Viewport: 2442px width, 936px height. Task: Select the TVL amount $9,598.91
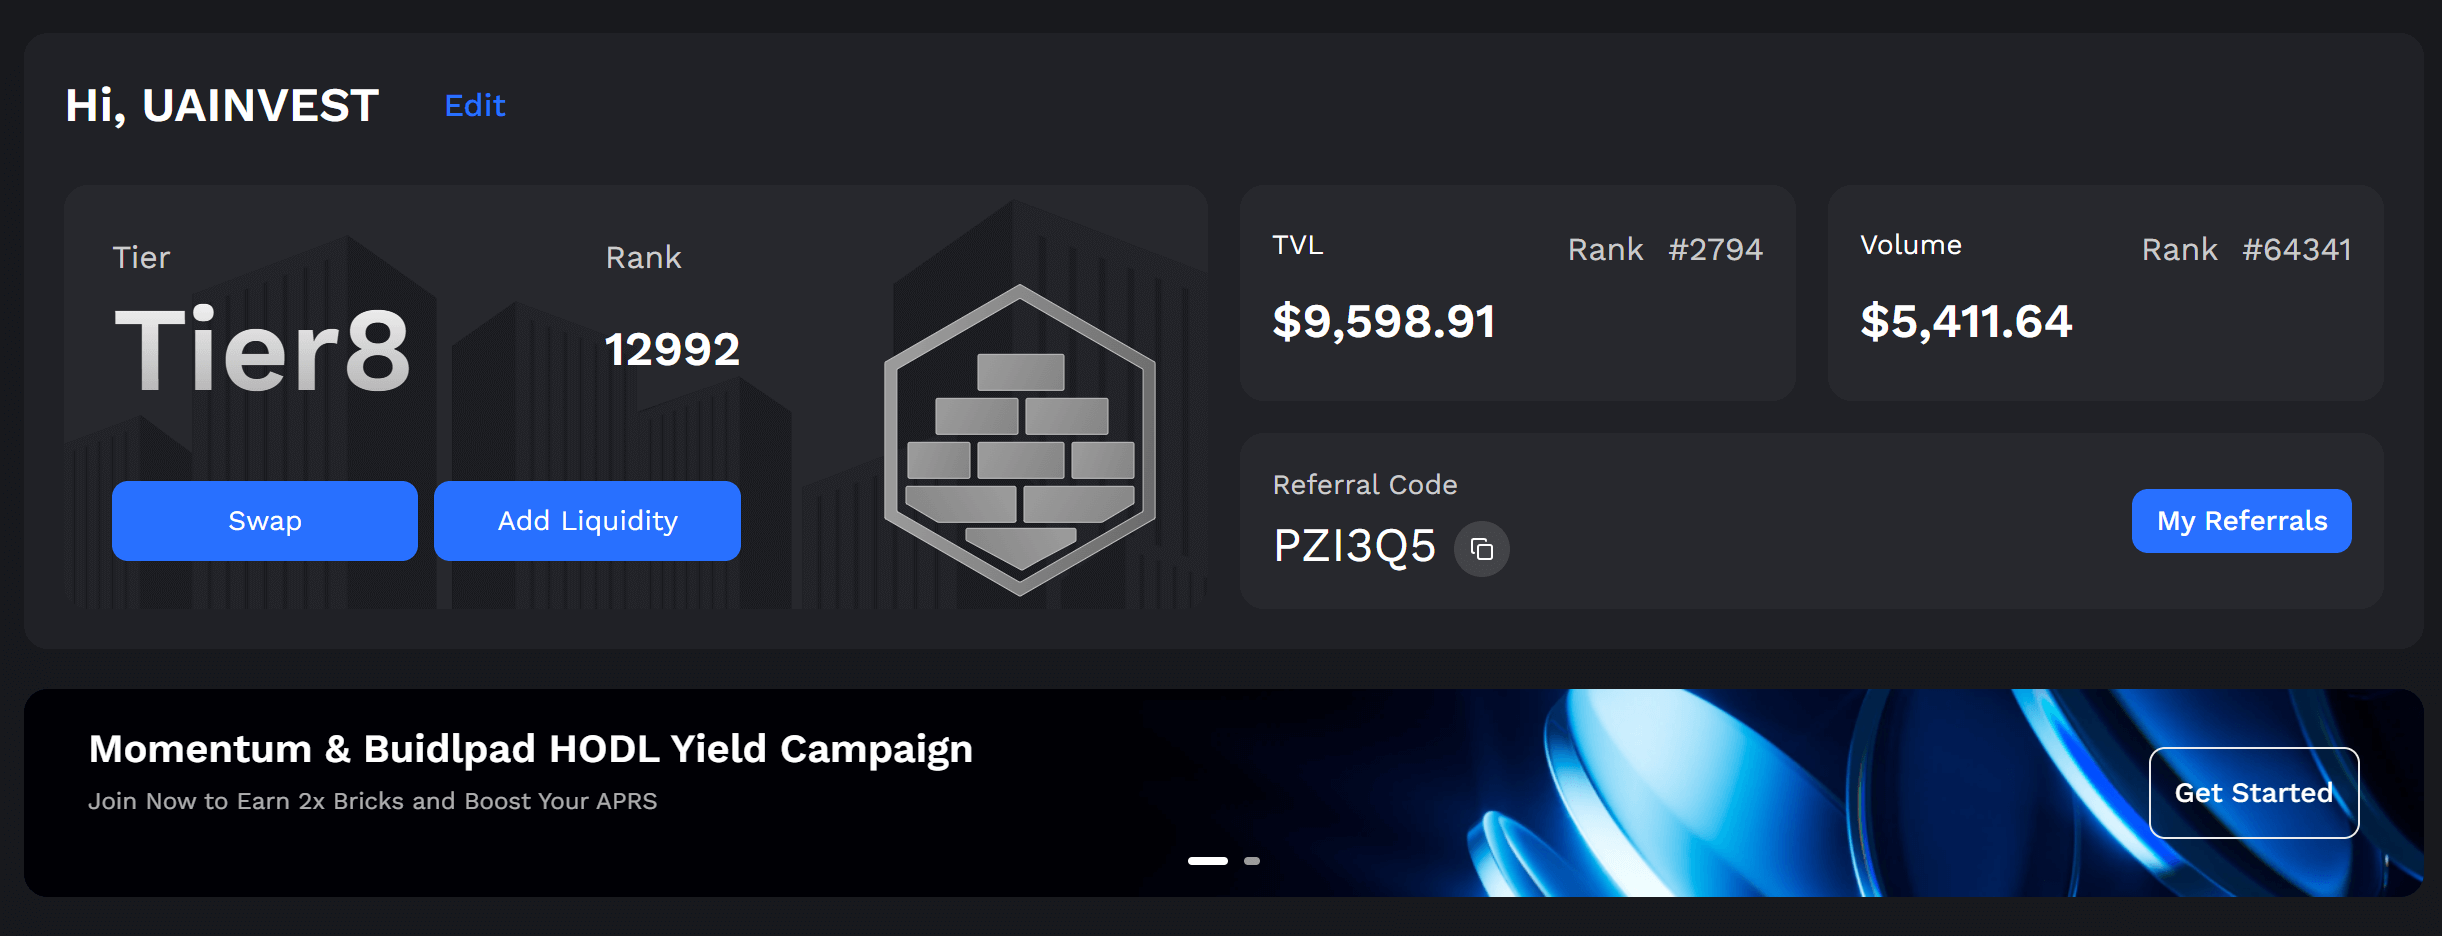1384,322
